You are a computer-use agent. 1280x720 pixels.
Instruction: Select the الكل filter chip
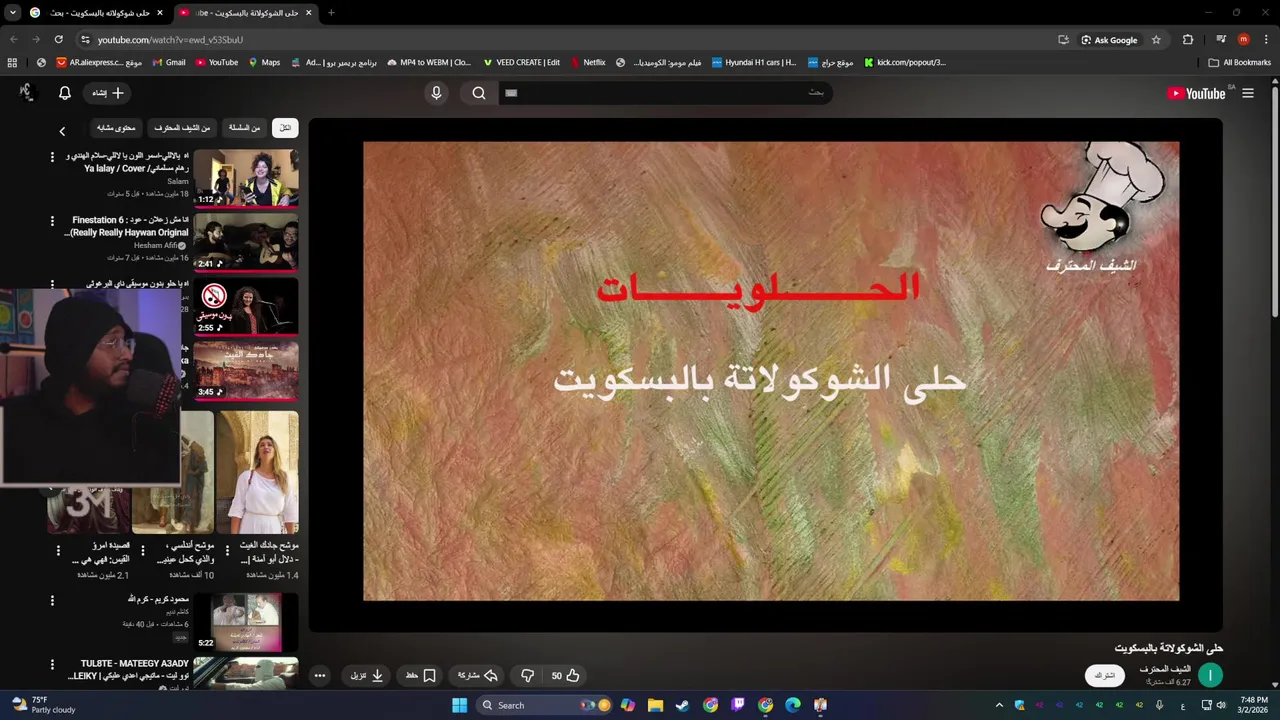point(285,128)
